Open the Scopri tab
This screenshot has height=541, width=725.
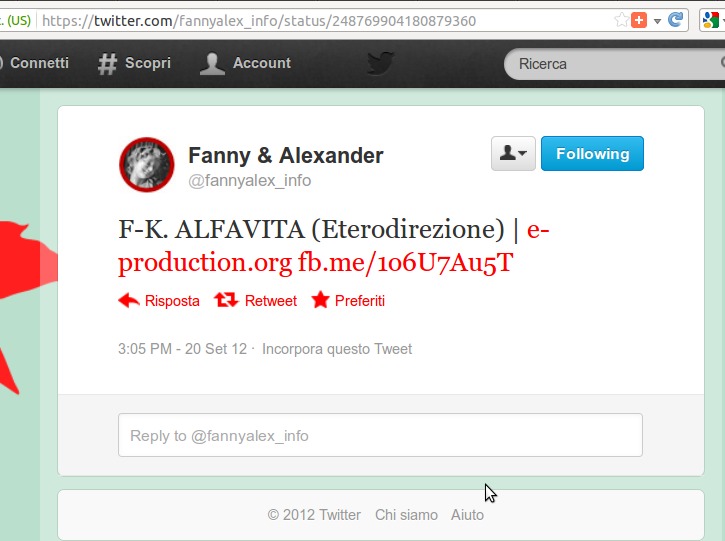click(135, 63)
